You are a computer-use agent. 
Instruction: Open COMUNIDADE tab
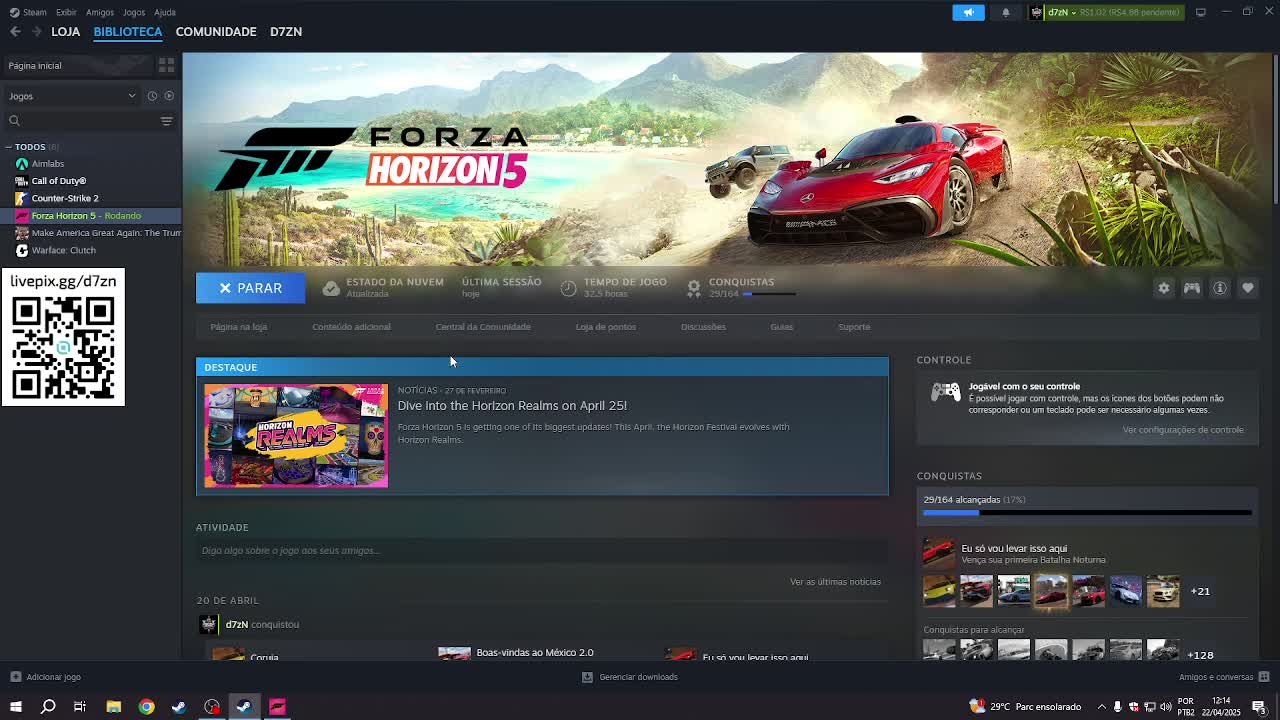216,32
